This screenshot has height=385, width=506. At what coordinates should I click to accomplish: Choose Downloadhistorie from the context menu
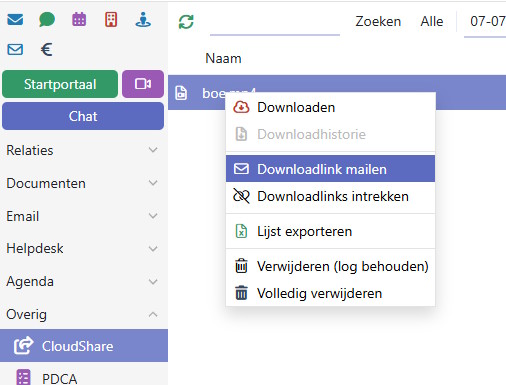click(x=330, y=134)
